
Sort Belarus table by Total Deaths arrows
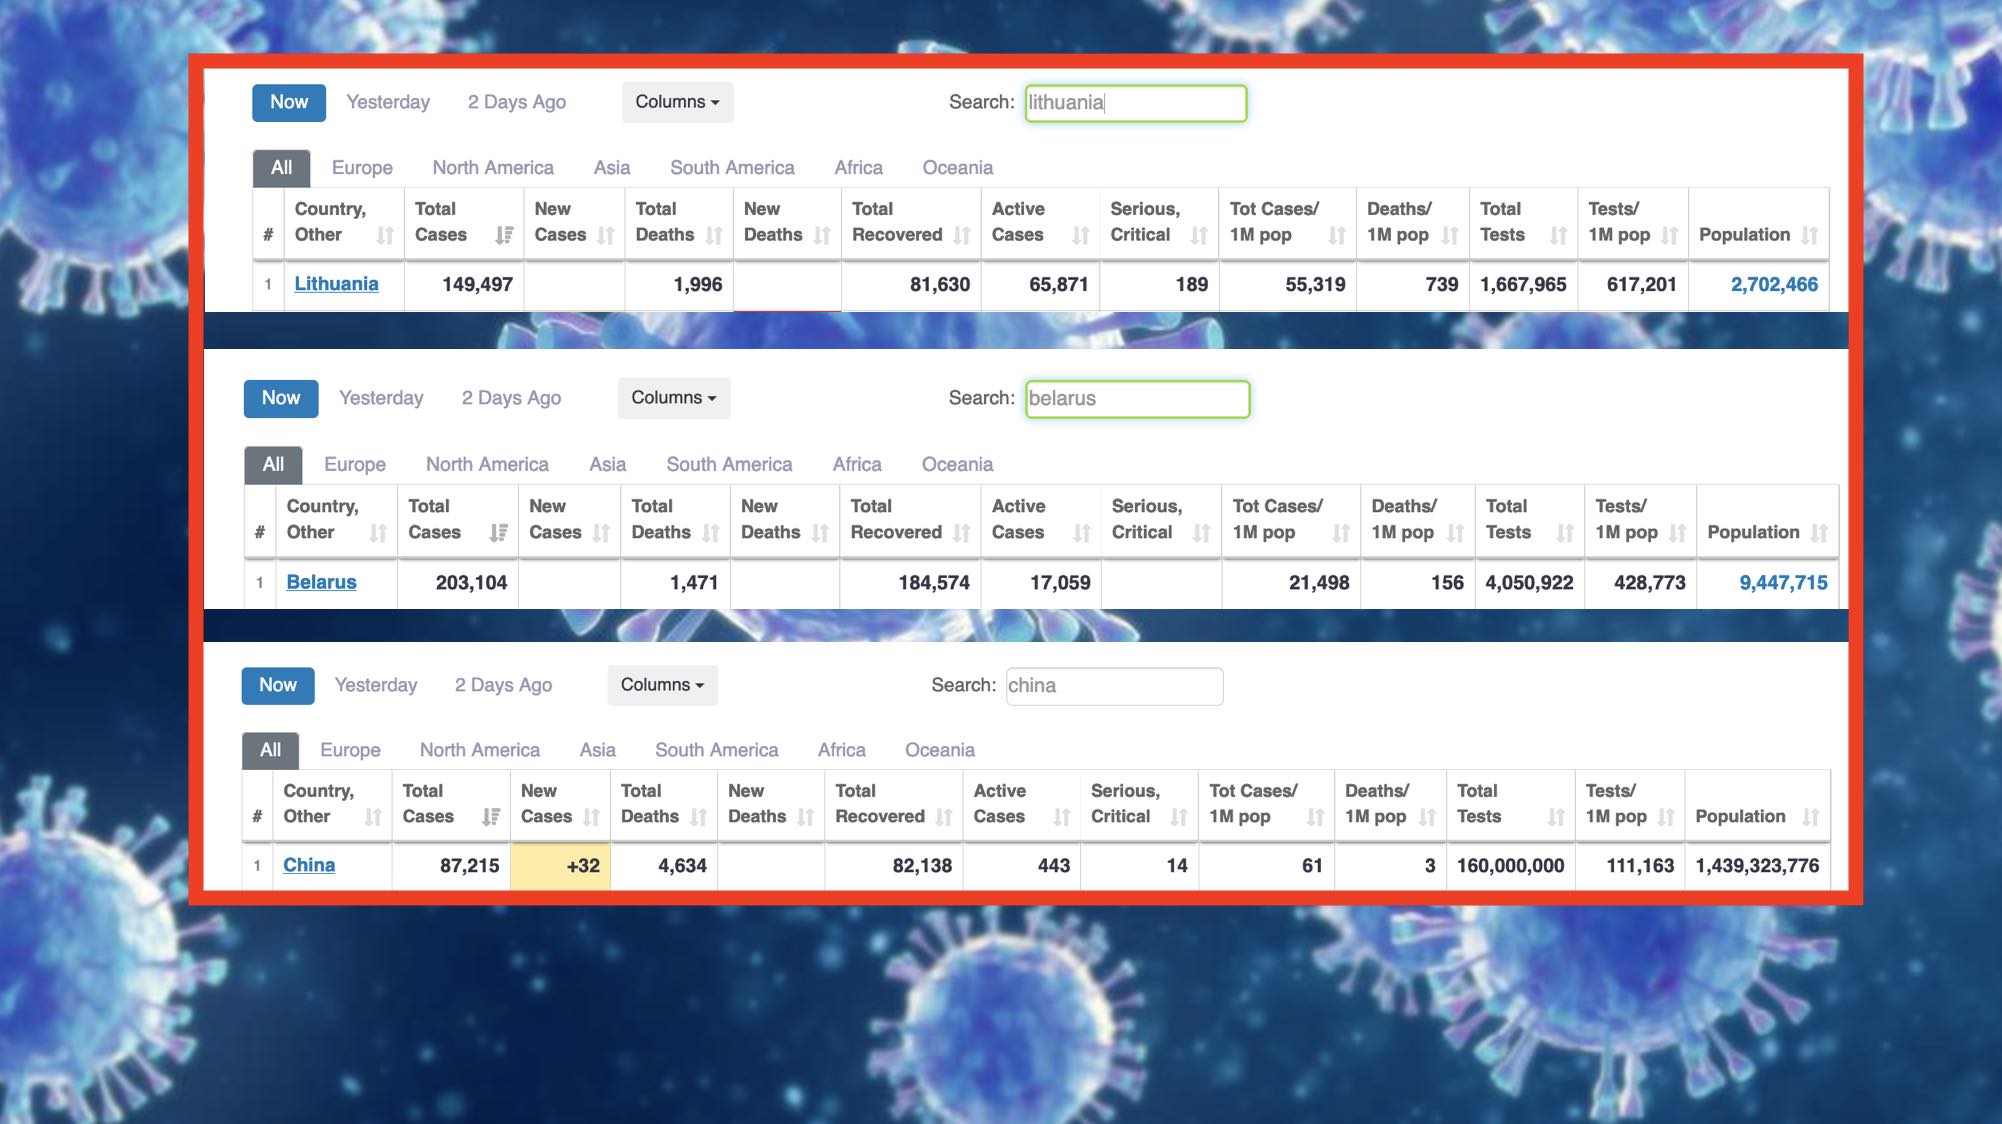click(711, 533)
